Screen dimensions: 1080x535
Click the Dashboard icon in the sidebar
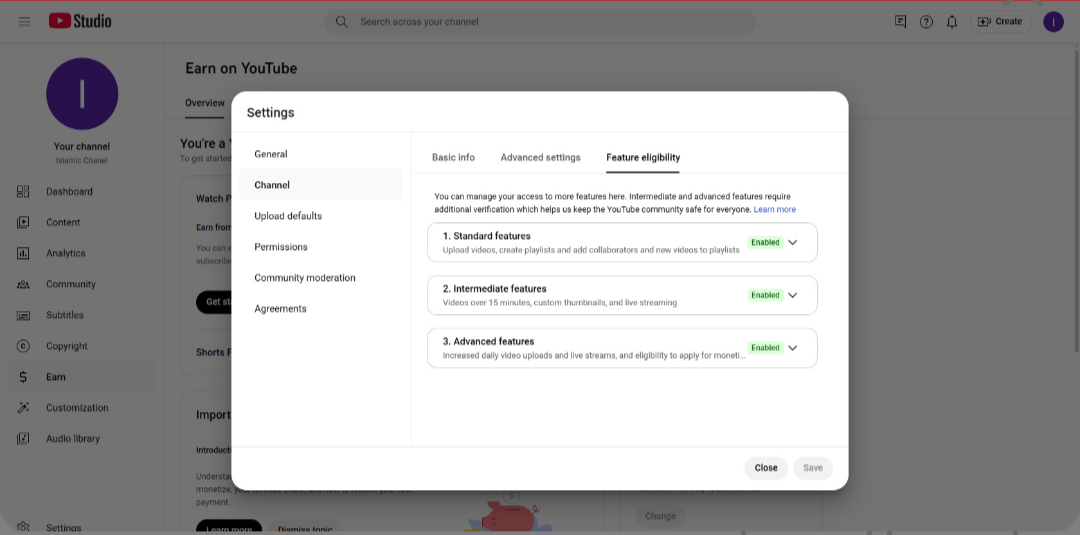point(23,191)
